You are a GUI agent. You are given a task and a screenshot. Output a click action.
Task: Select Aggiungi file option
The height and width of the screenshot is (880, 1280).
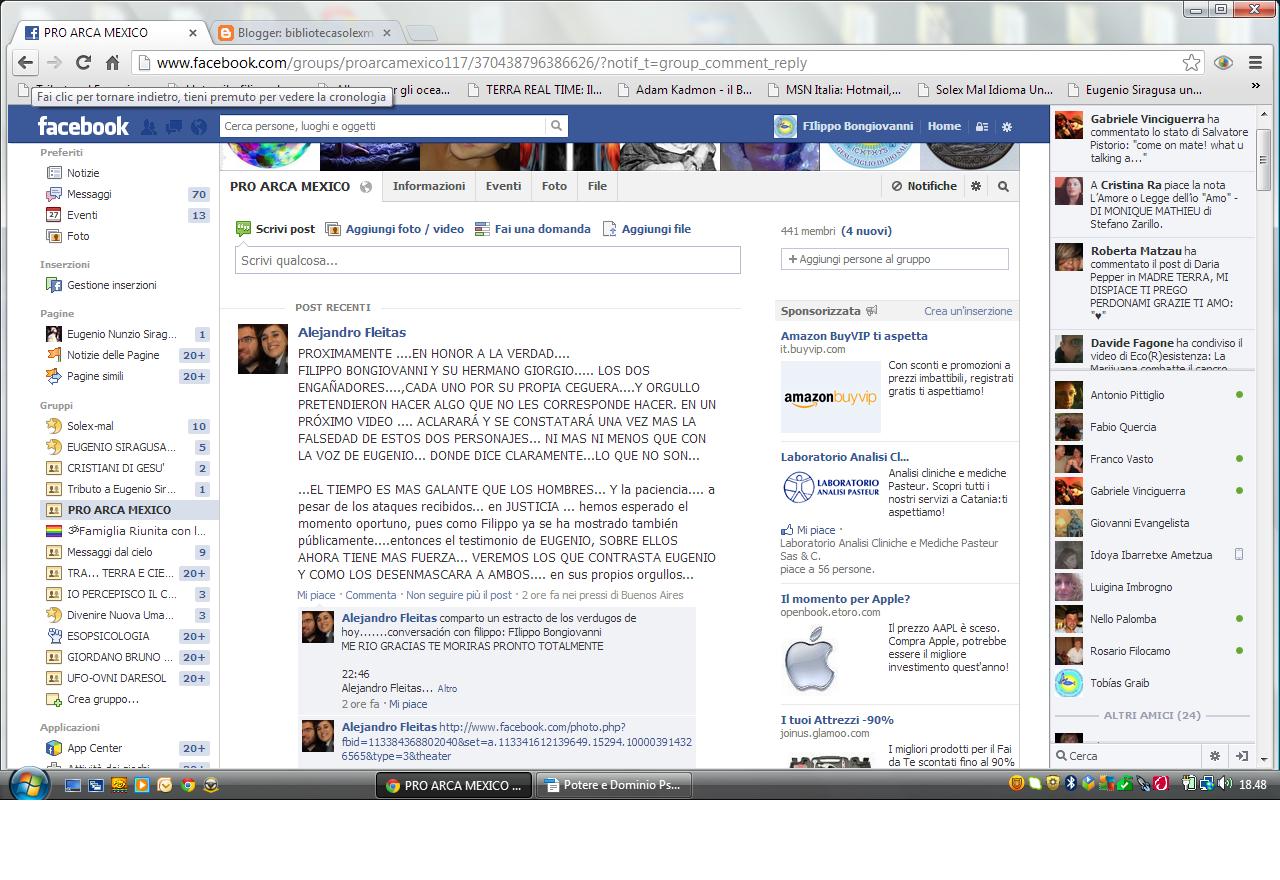pyautogui.click(x=646, y=229)
